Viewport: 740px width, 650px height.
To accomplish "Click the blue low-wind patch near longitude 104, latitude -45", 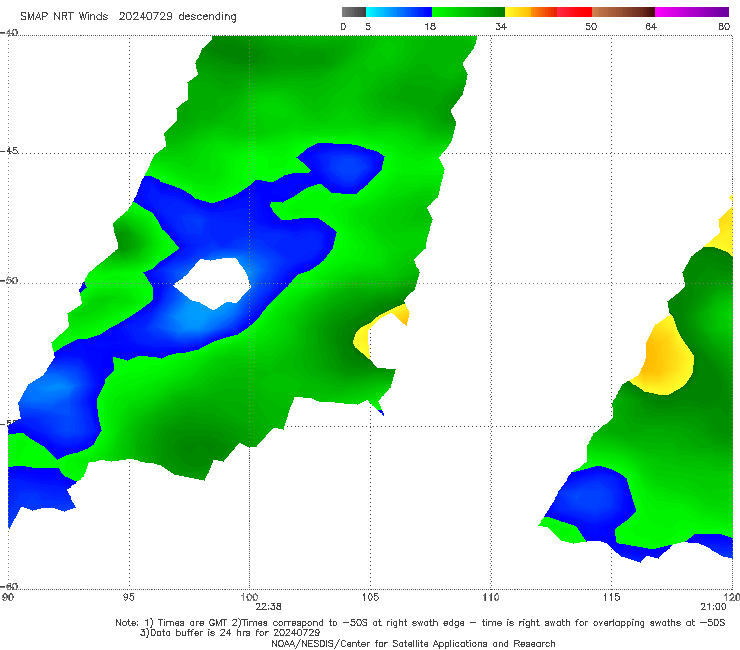I will [347, 168].
